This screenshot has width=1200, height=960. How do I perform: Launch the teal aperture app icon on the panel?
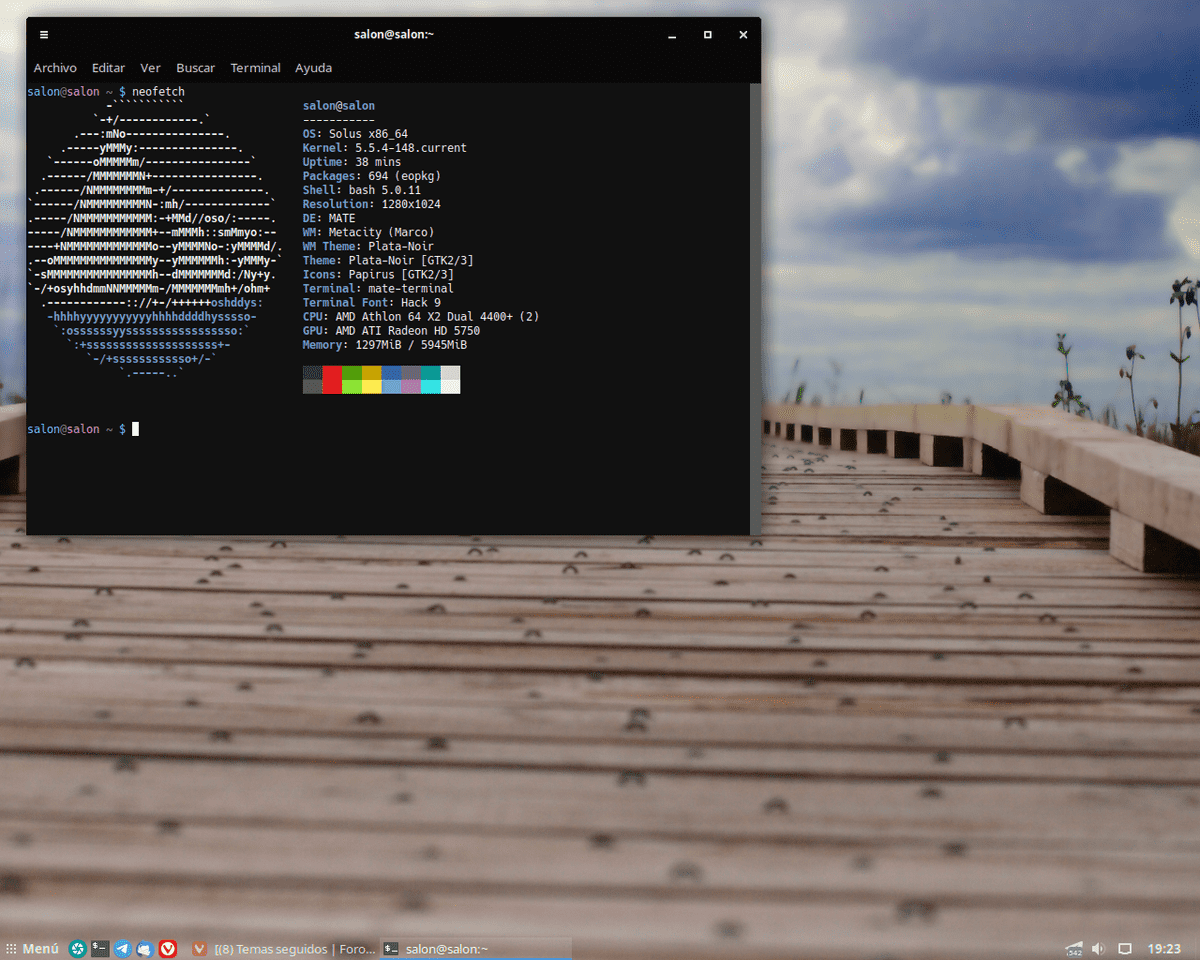click(77, 948)
